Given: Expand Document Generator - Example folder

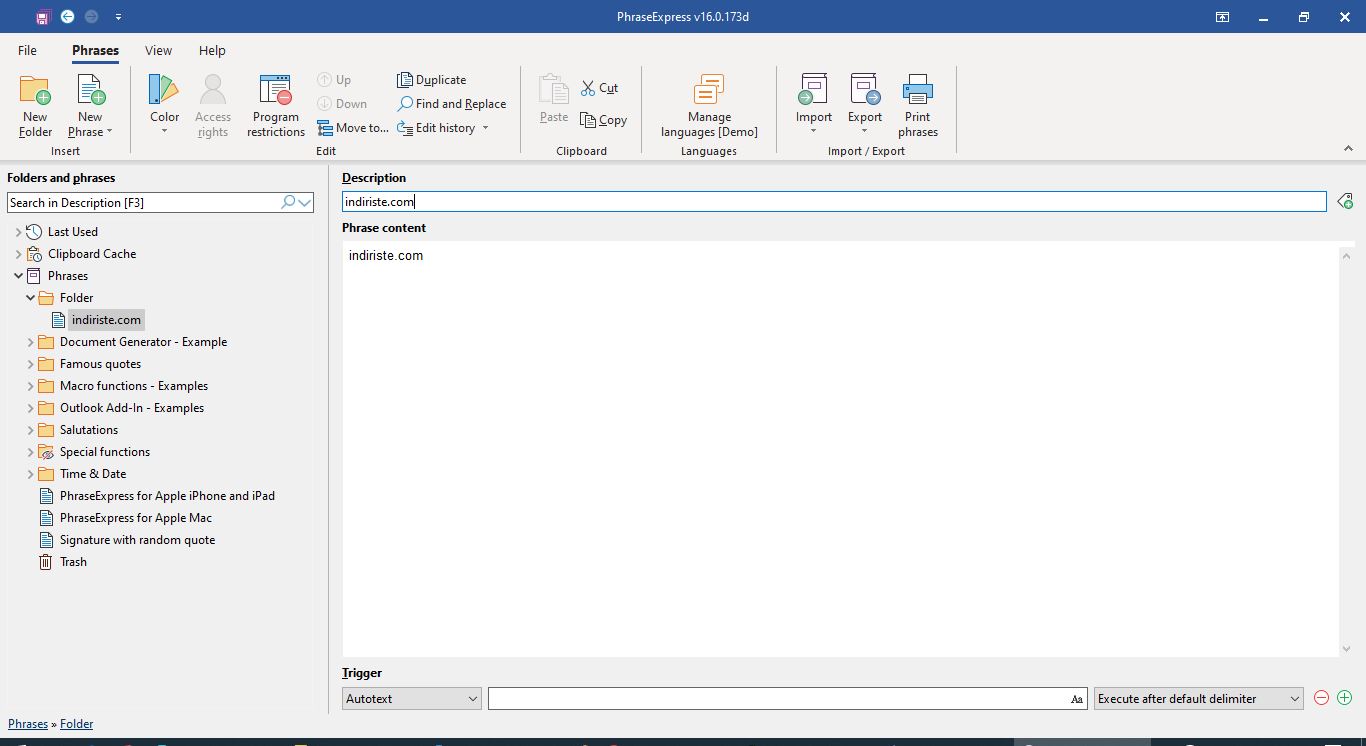Looking at the screenshot, I should point(30,342).
